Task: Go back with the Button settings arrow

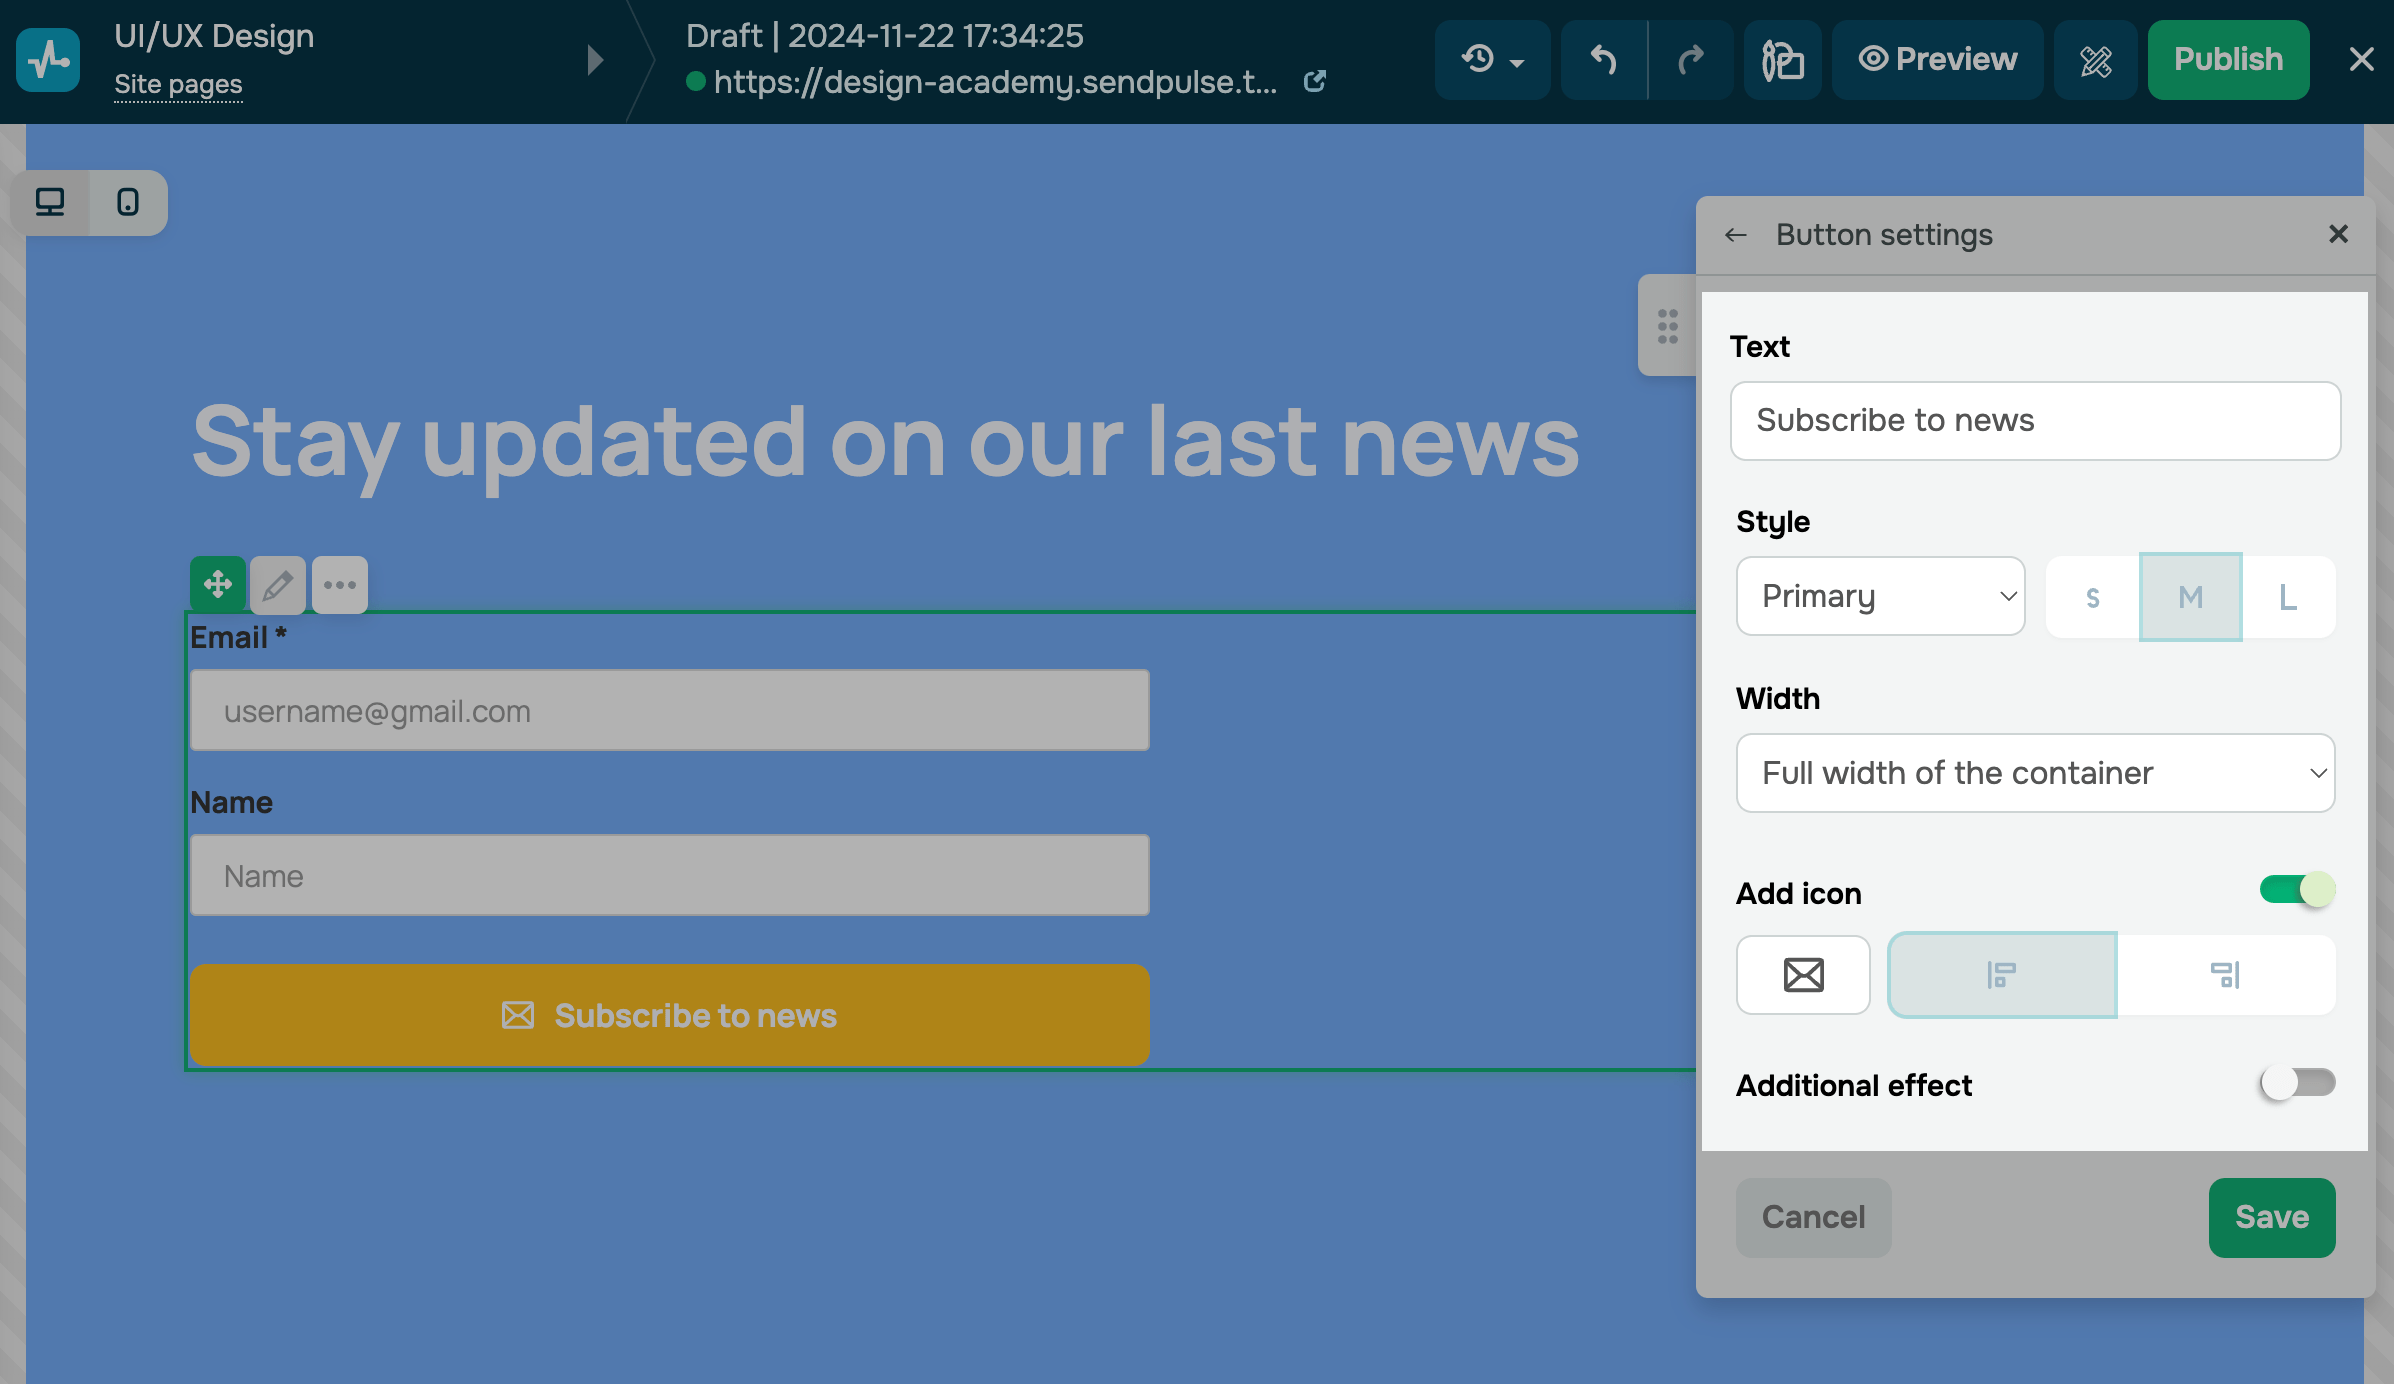Action: [x=1736, y=235]
